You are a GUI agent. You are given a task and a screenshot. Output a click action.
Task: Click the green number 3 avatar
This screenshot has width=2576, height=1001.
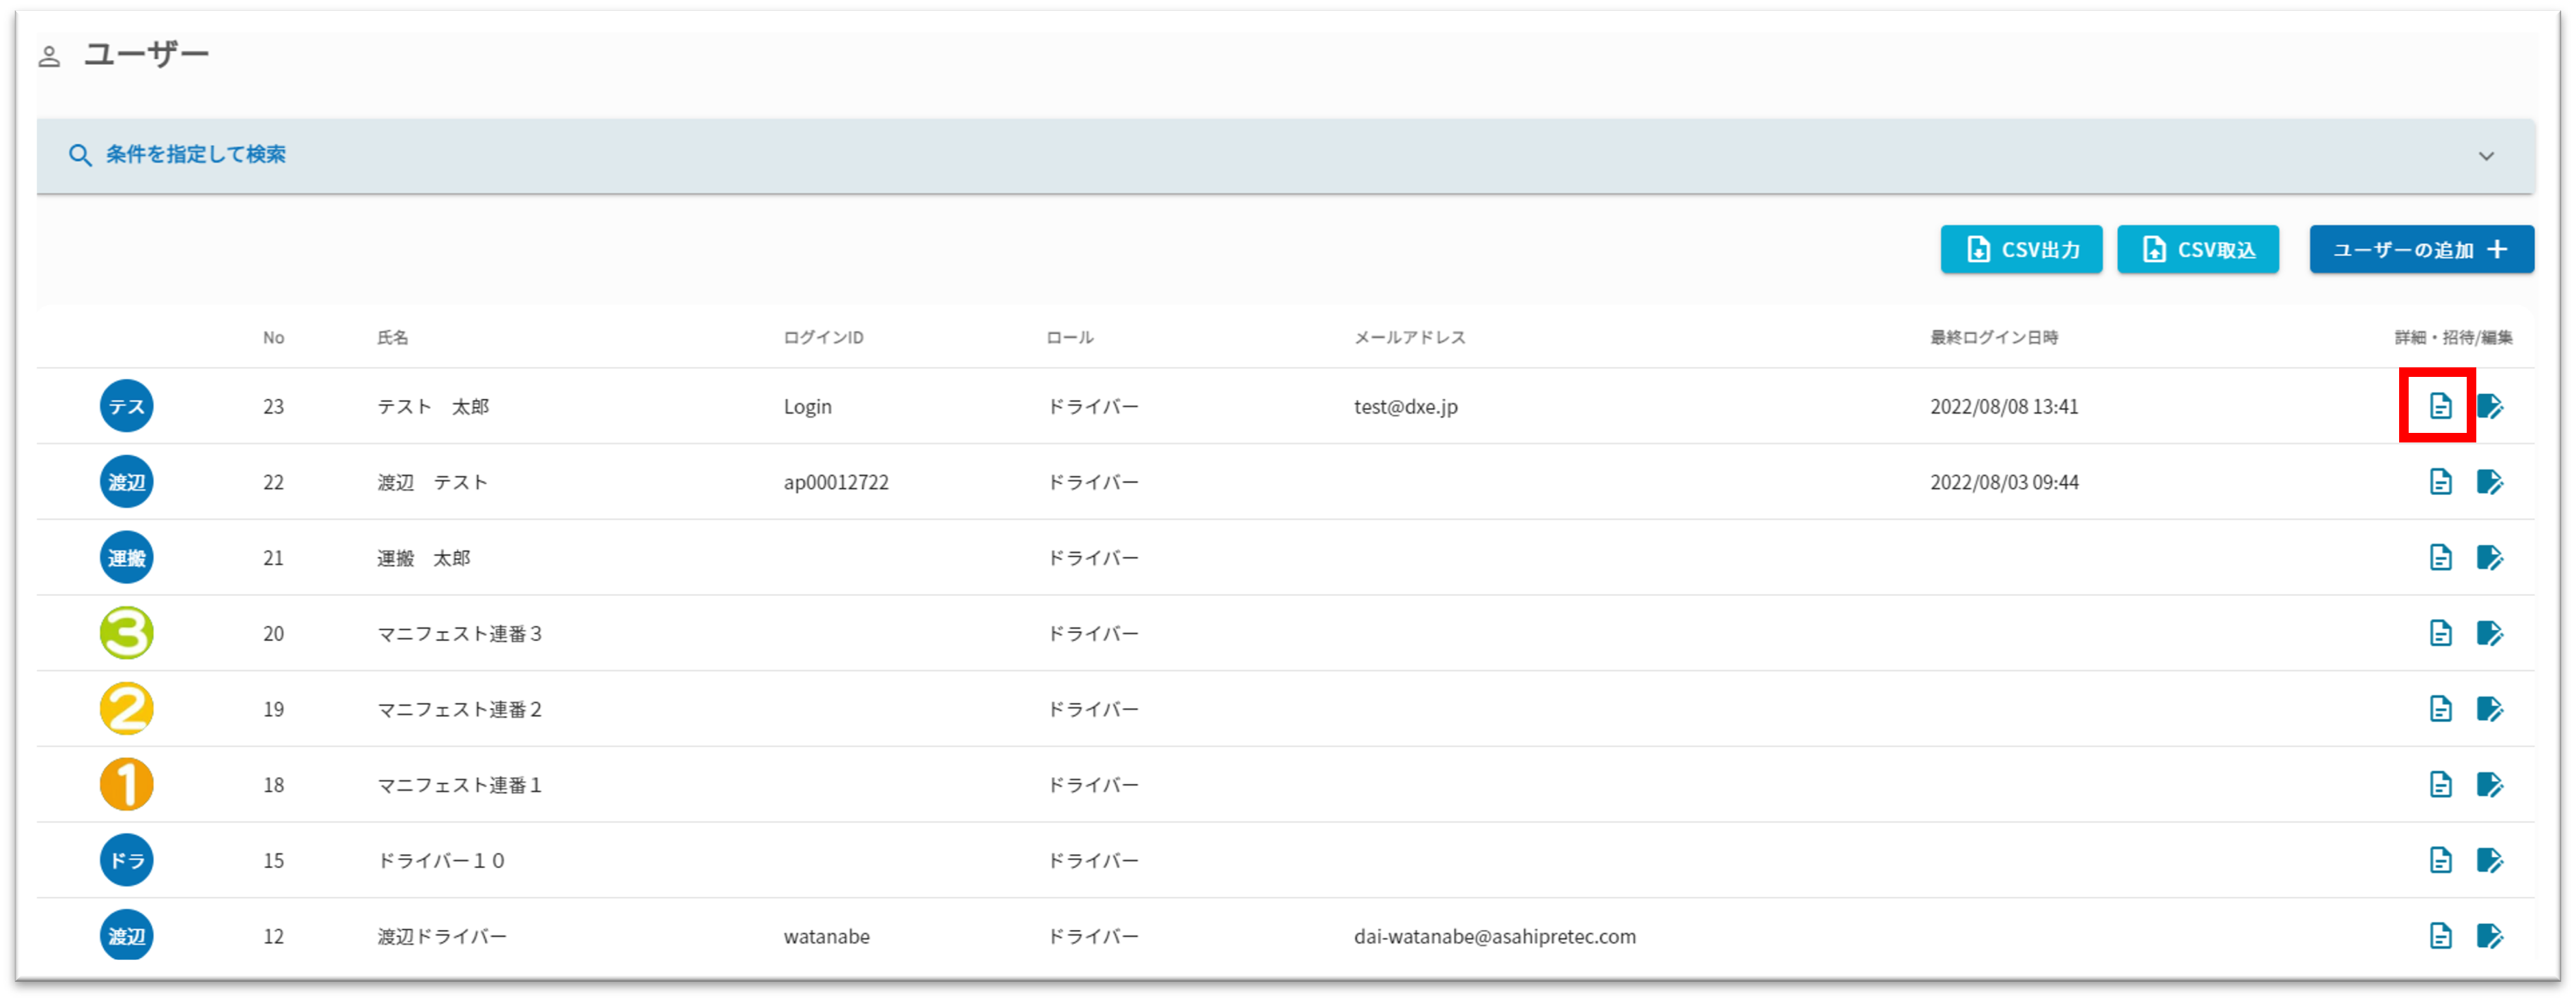[x=126, y=633]
